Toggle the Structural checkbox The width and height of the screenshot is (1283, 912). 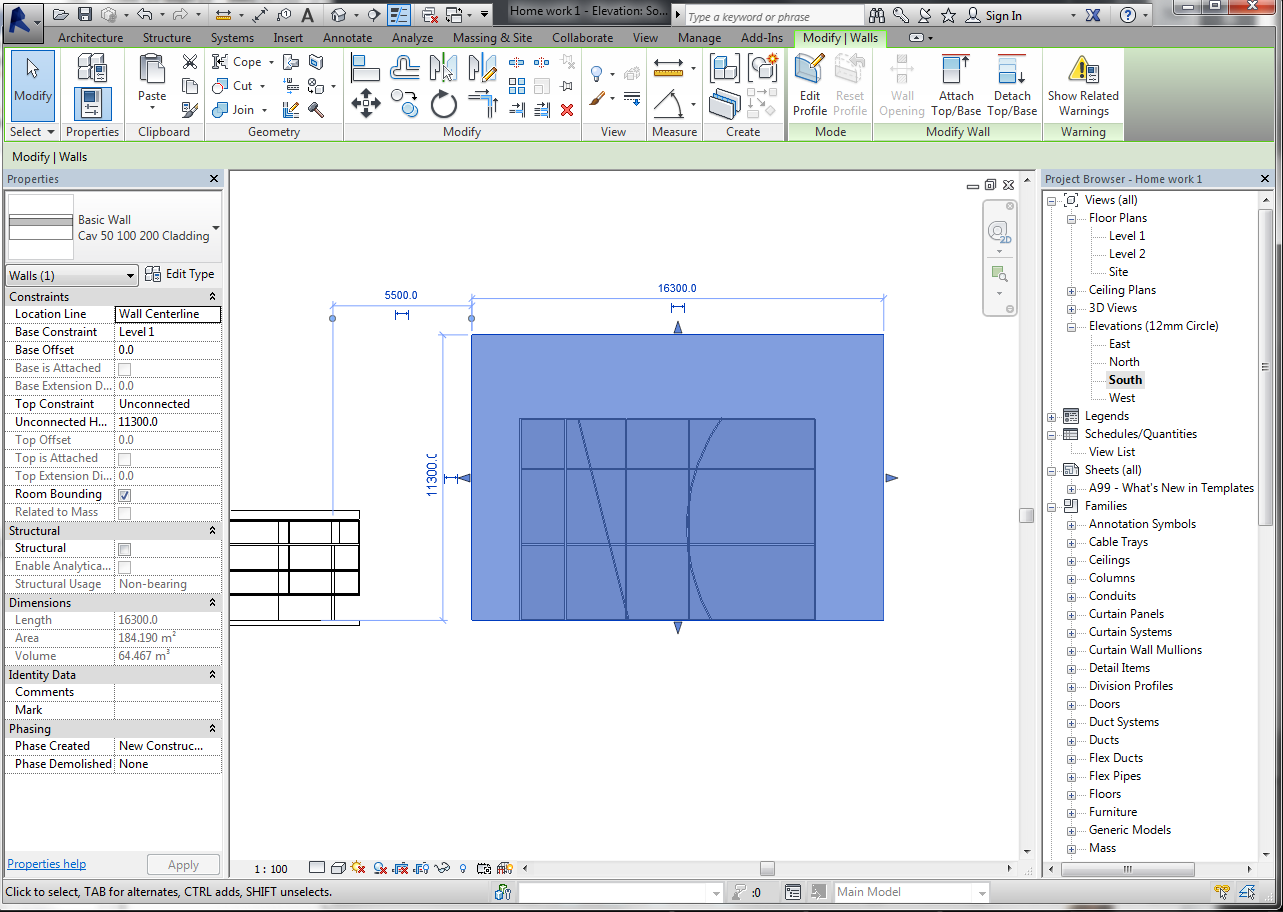tap(123, 548)
